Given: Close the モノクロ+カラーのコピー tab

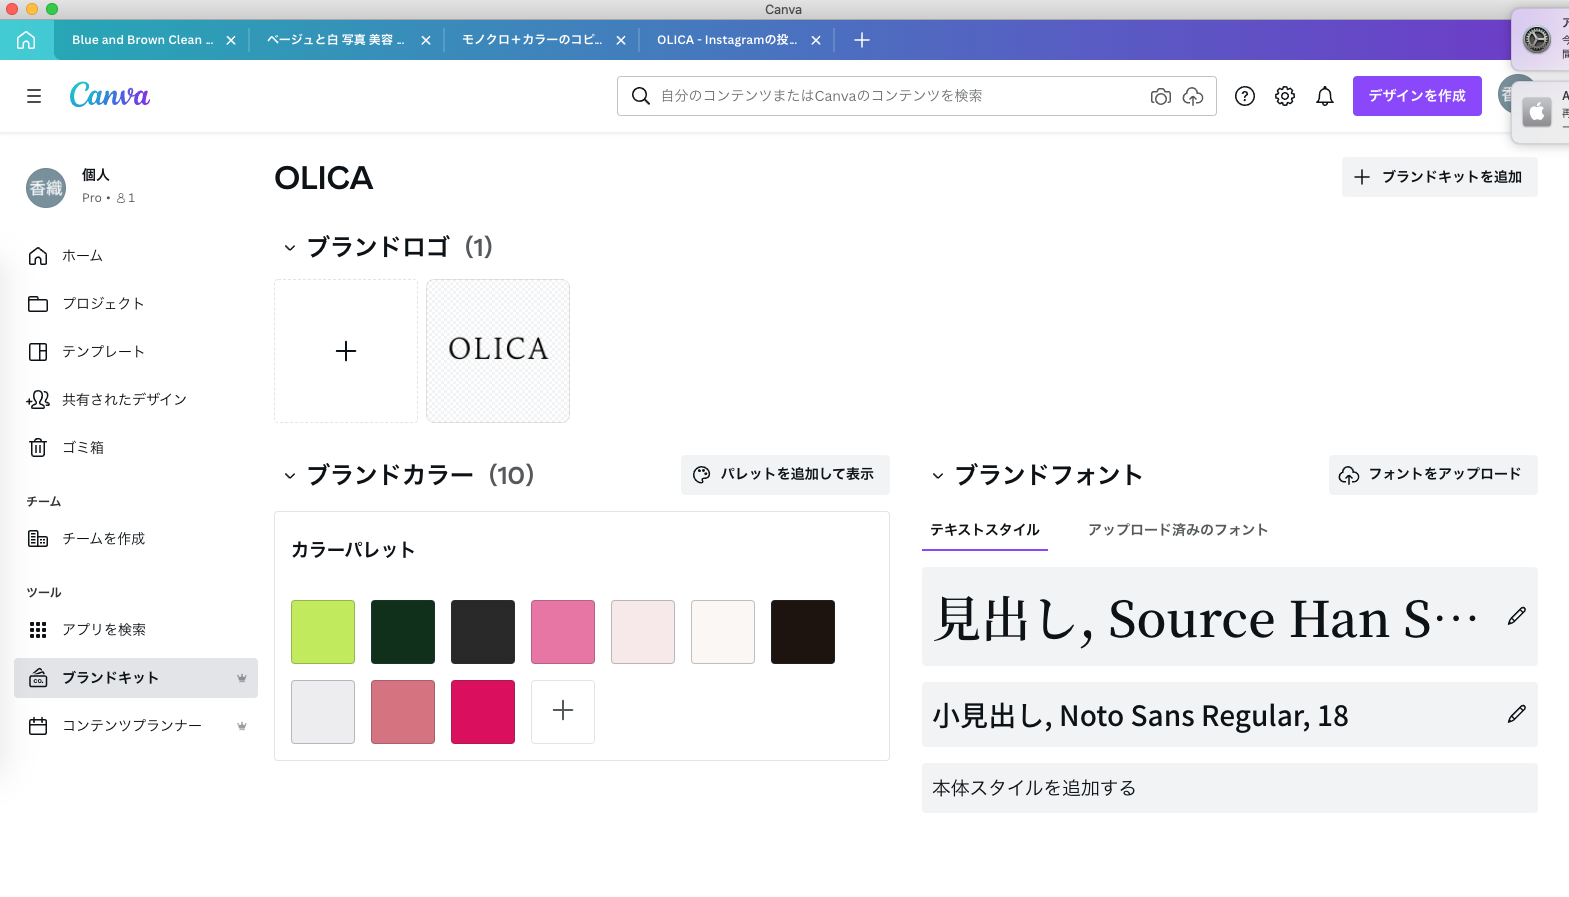Looking at the screenshot, I should point(621,40).
